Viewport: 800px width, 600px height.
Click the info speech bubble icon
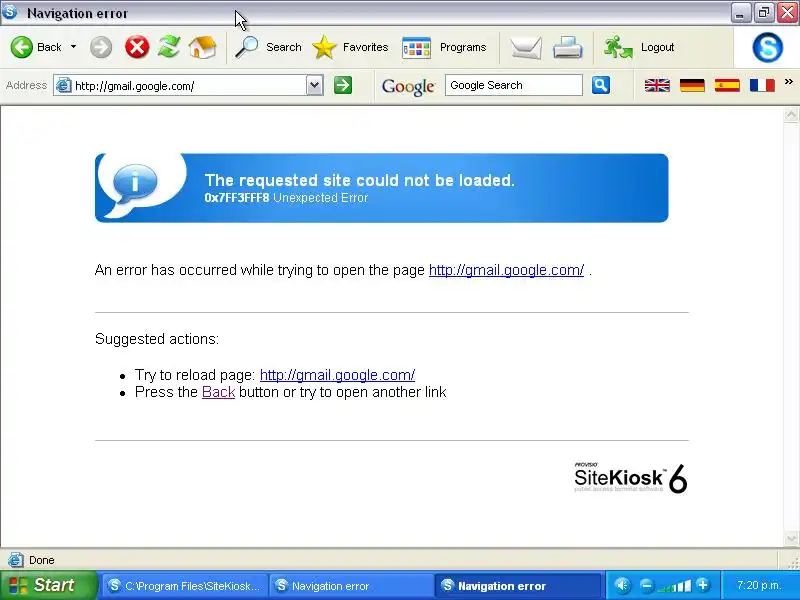tap(135, 183)
